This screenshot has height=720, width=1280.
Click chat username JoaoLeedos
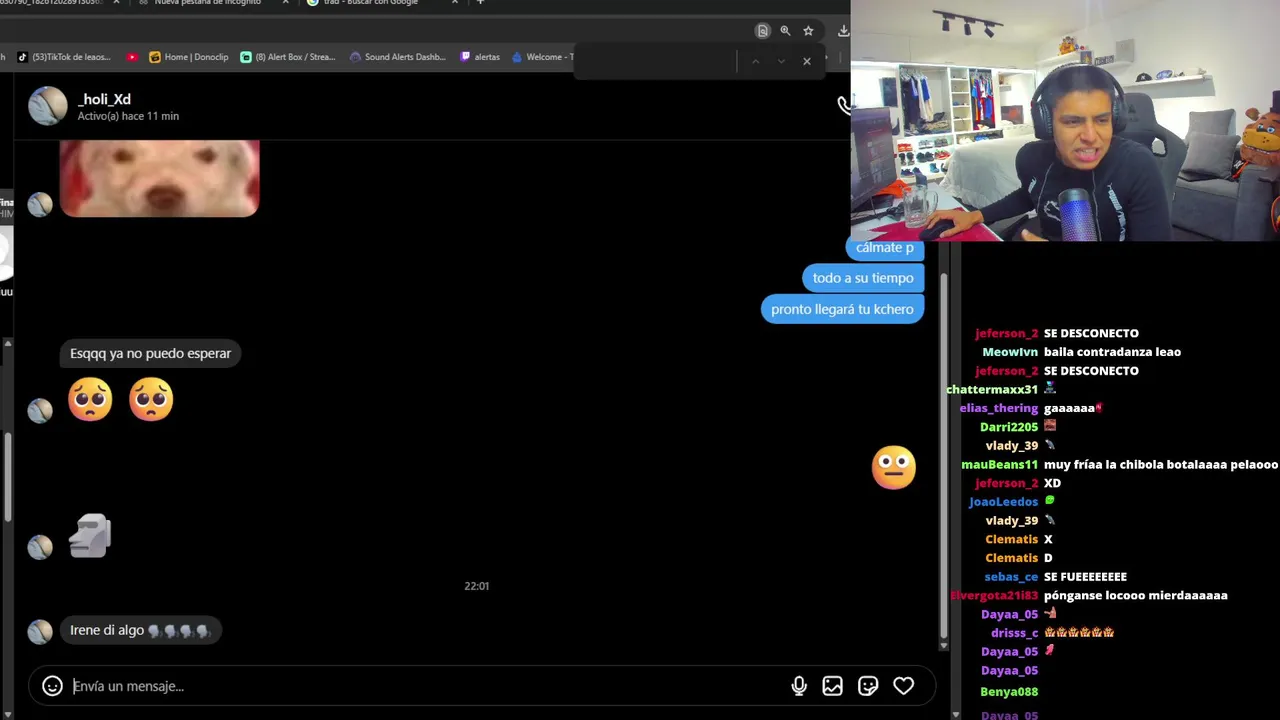(1004, 502)
